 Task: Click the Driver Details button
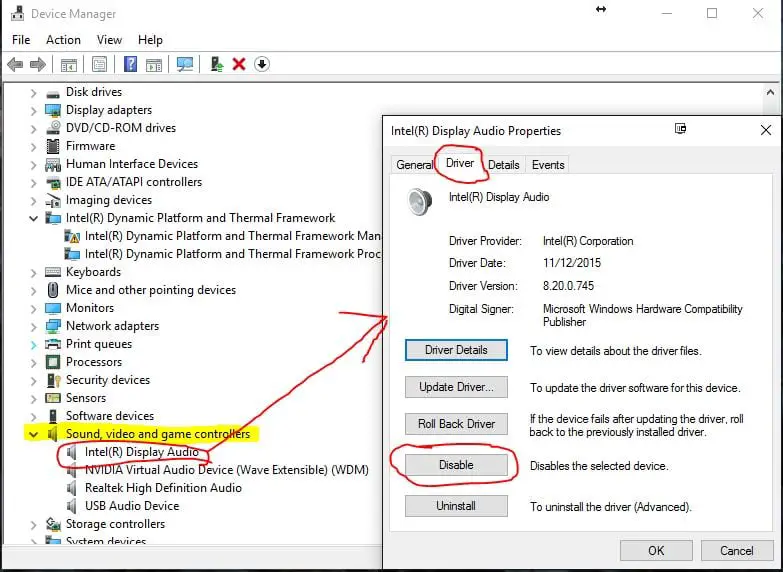pos(456,350)
